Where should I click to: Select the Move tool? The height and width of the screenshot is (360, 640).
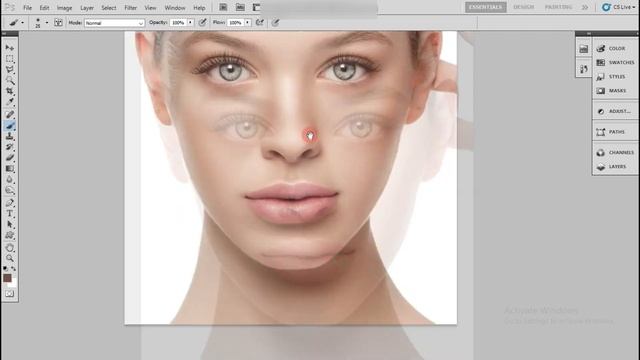tap(10, 48)
